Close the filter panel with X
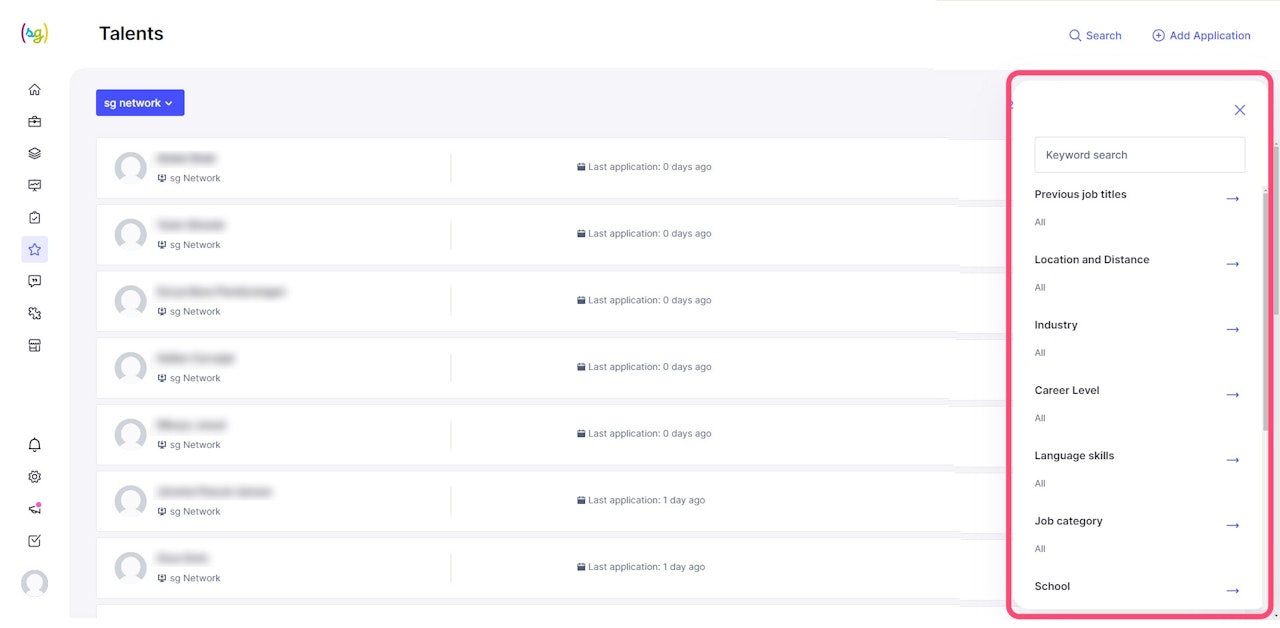 (1240, 110)
